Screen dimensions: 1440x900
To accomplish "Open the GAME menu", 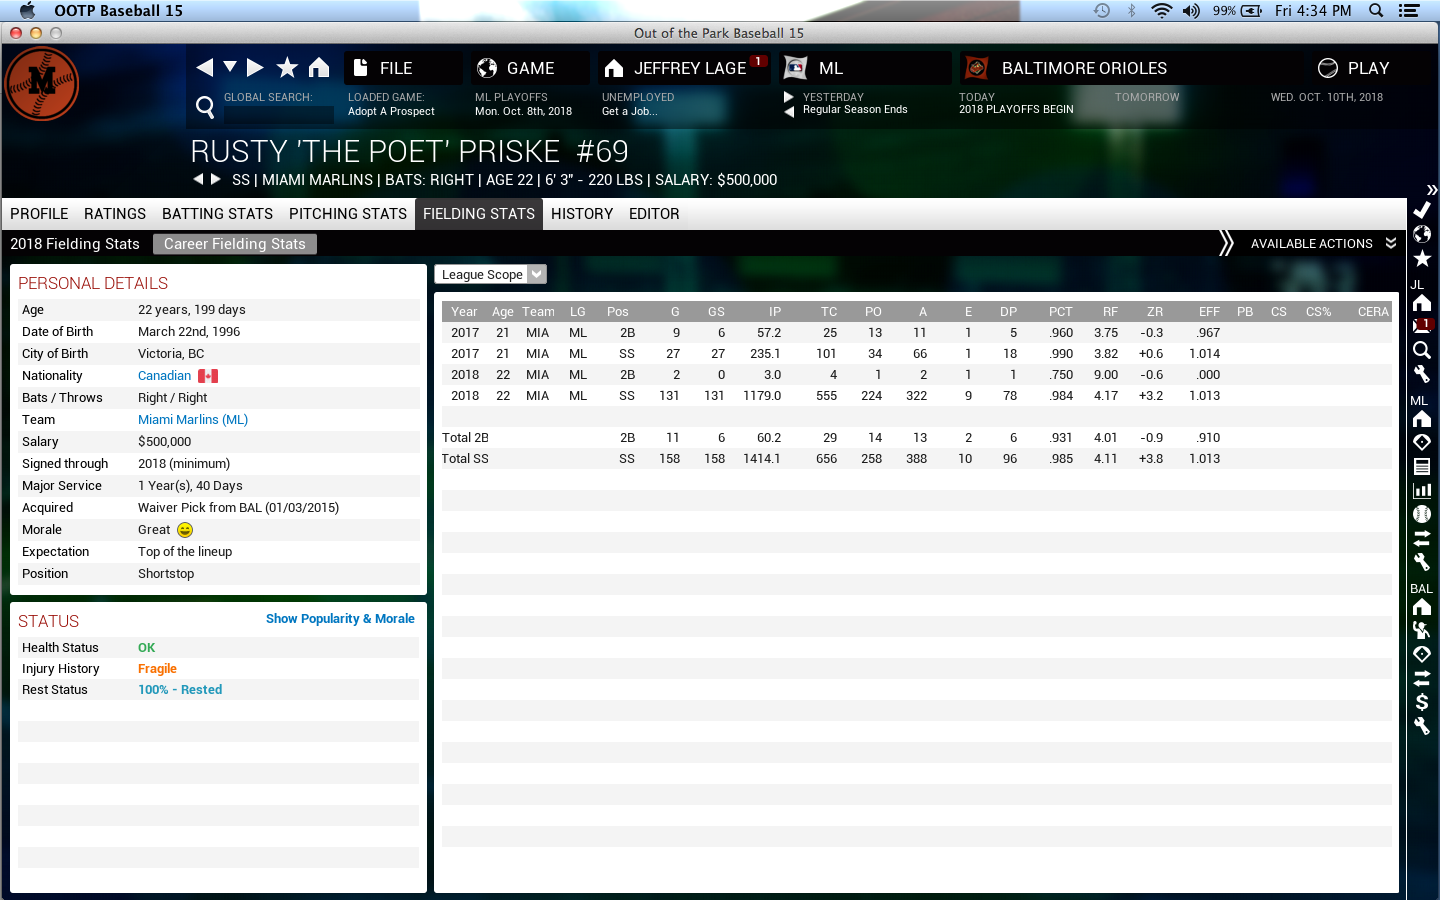I will 530,68.
